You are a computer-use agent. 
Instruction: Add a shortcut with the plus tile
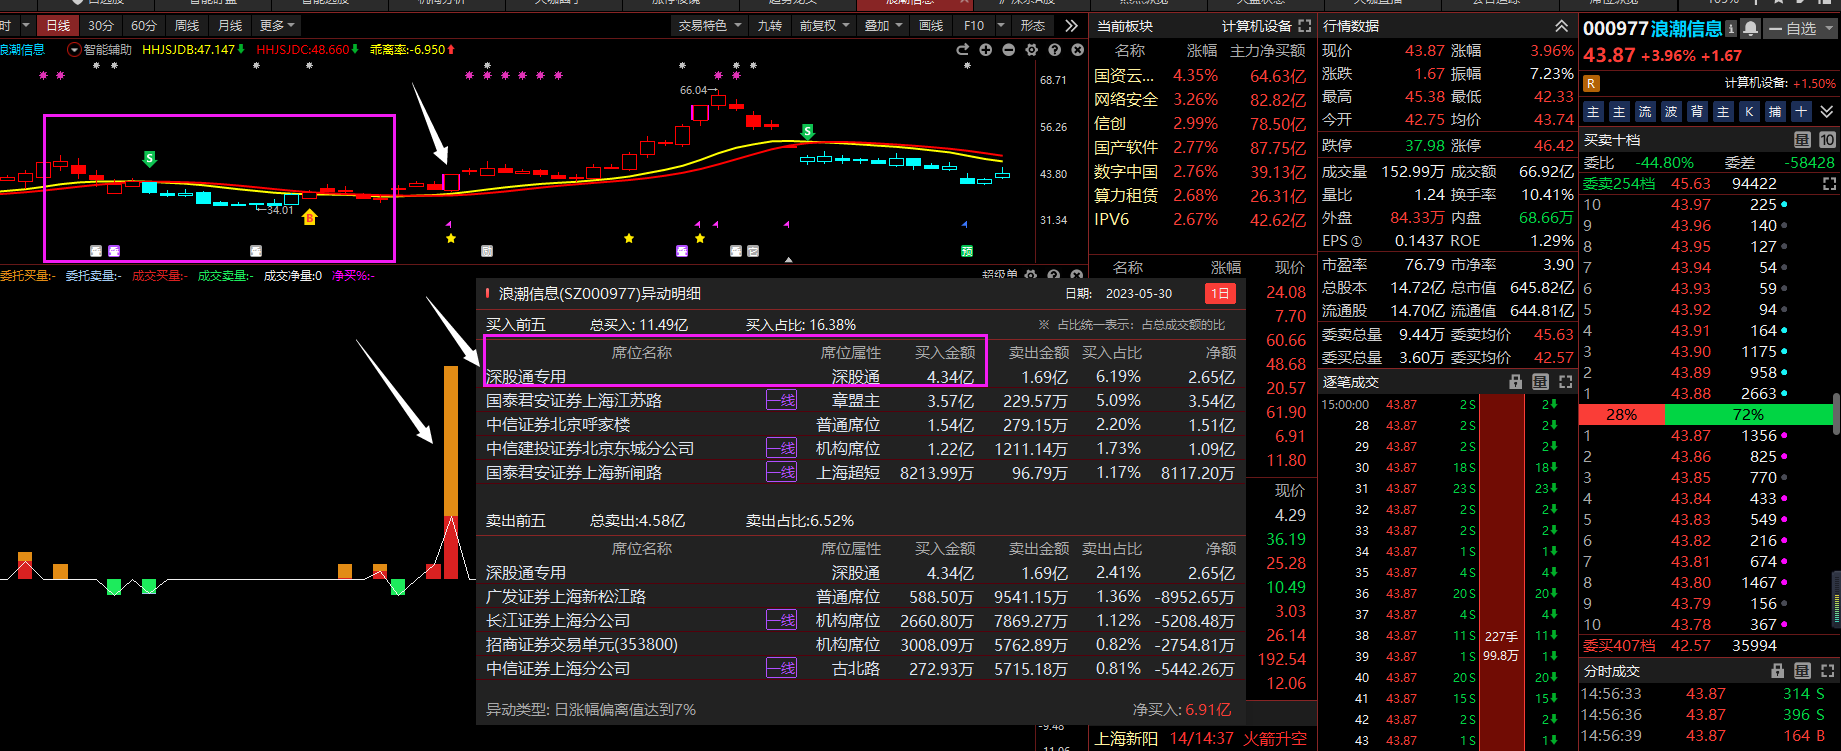1801,112
